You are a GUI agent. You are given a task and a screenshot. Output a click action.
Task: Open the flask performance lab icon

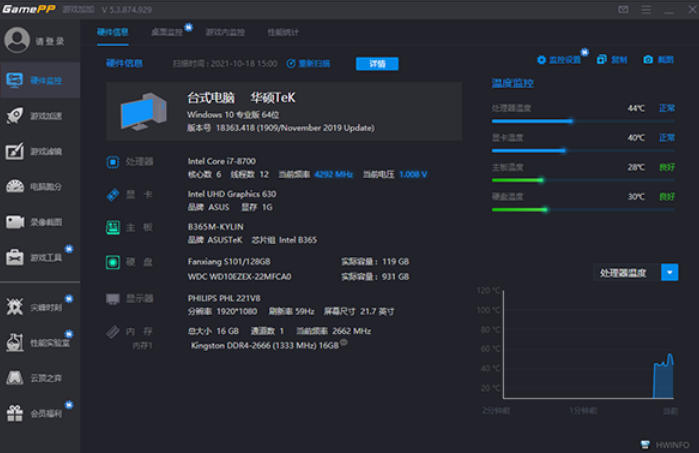15,342
